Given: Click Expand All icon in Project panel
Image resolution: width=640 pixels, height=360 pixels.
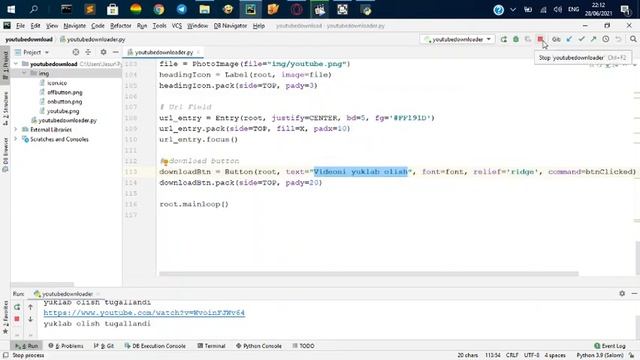Looking at the screenshot, I should click(x=88, y=52).
